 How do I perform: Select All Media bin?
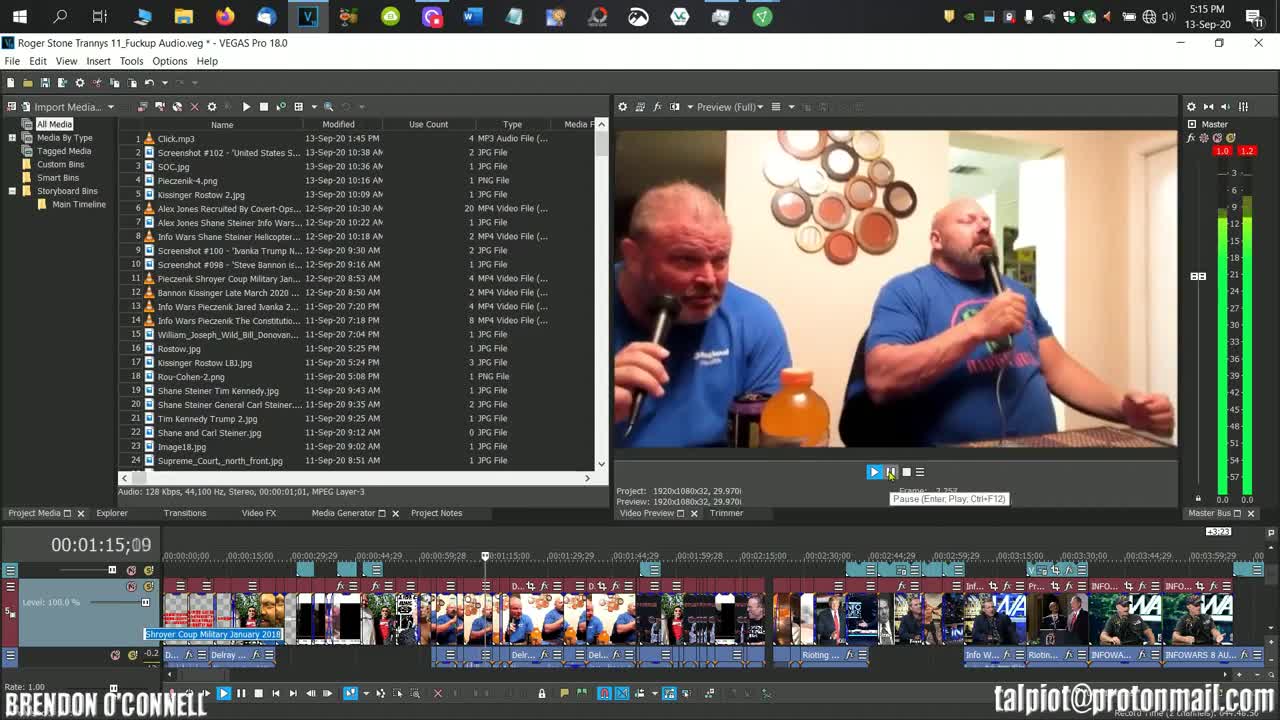coord(54,124)
